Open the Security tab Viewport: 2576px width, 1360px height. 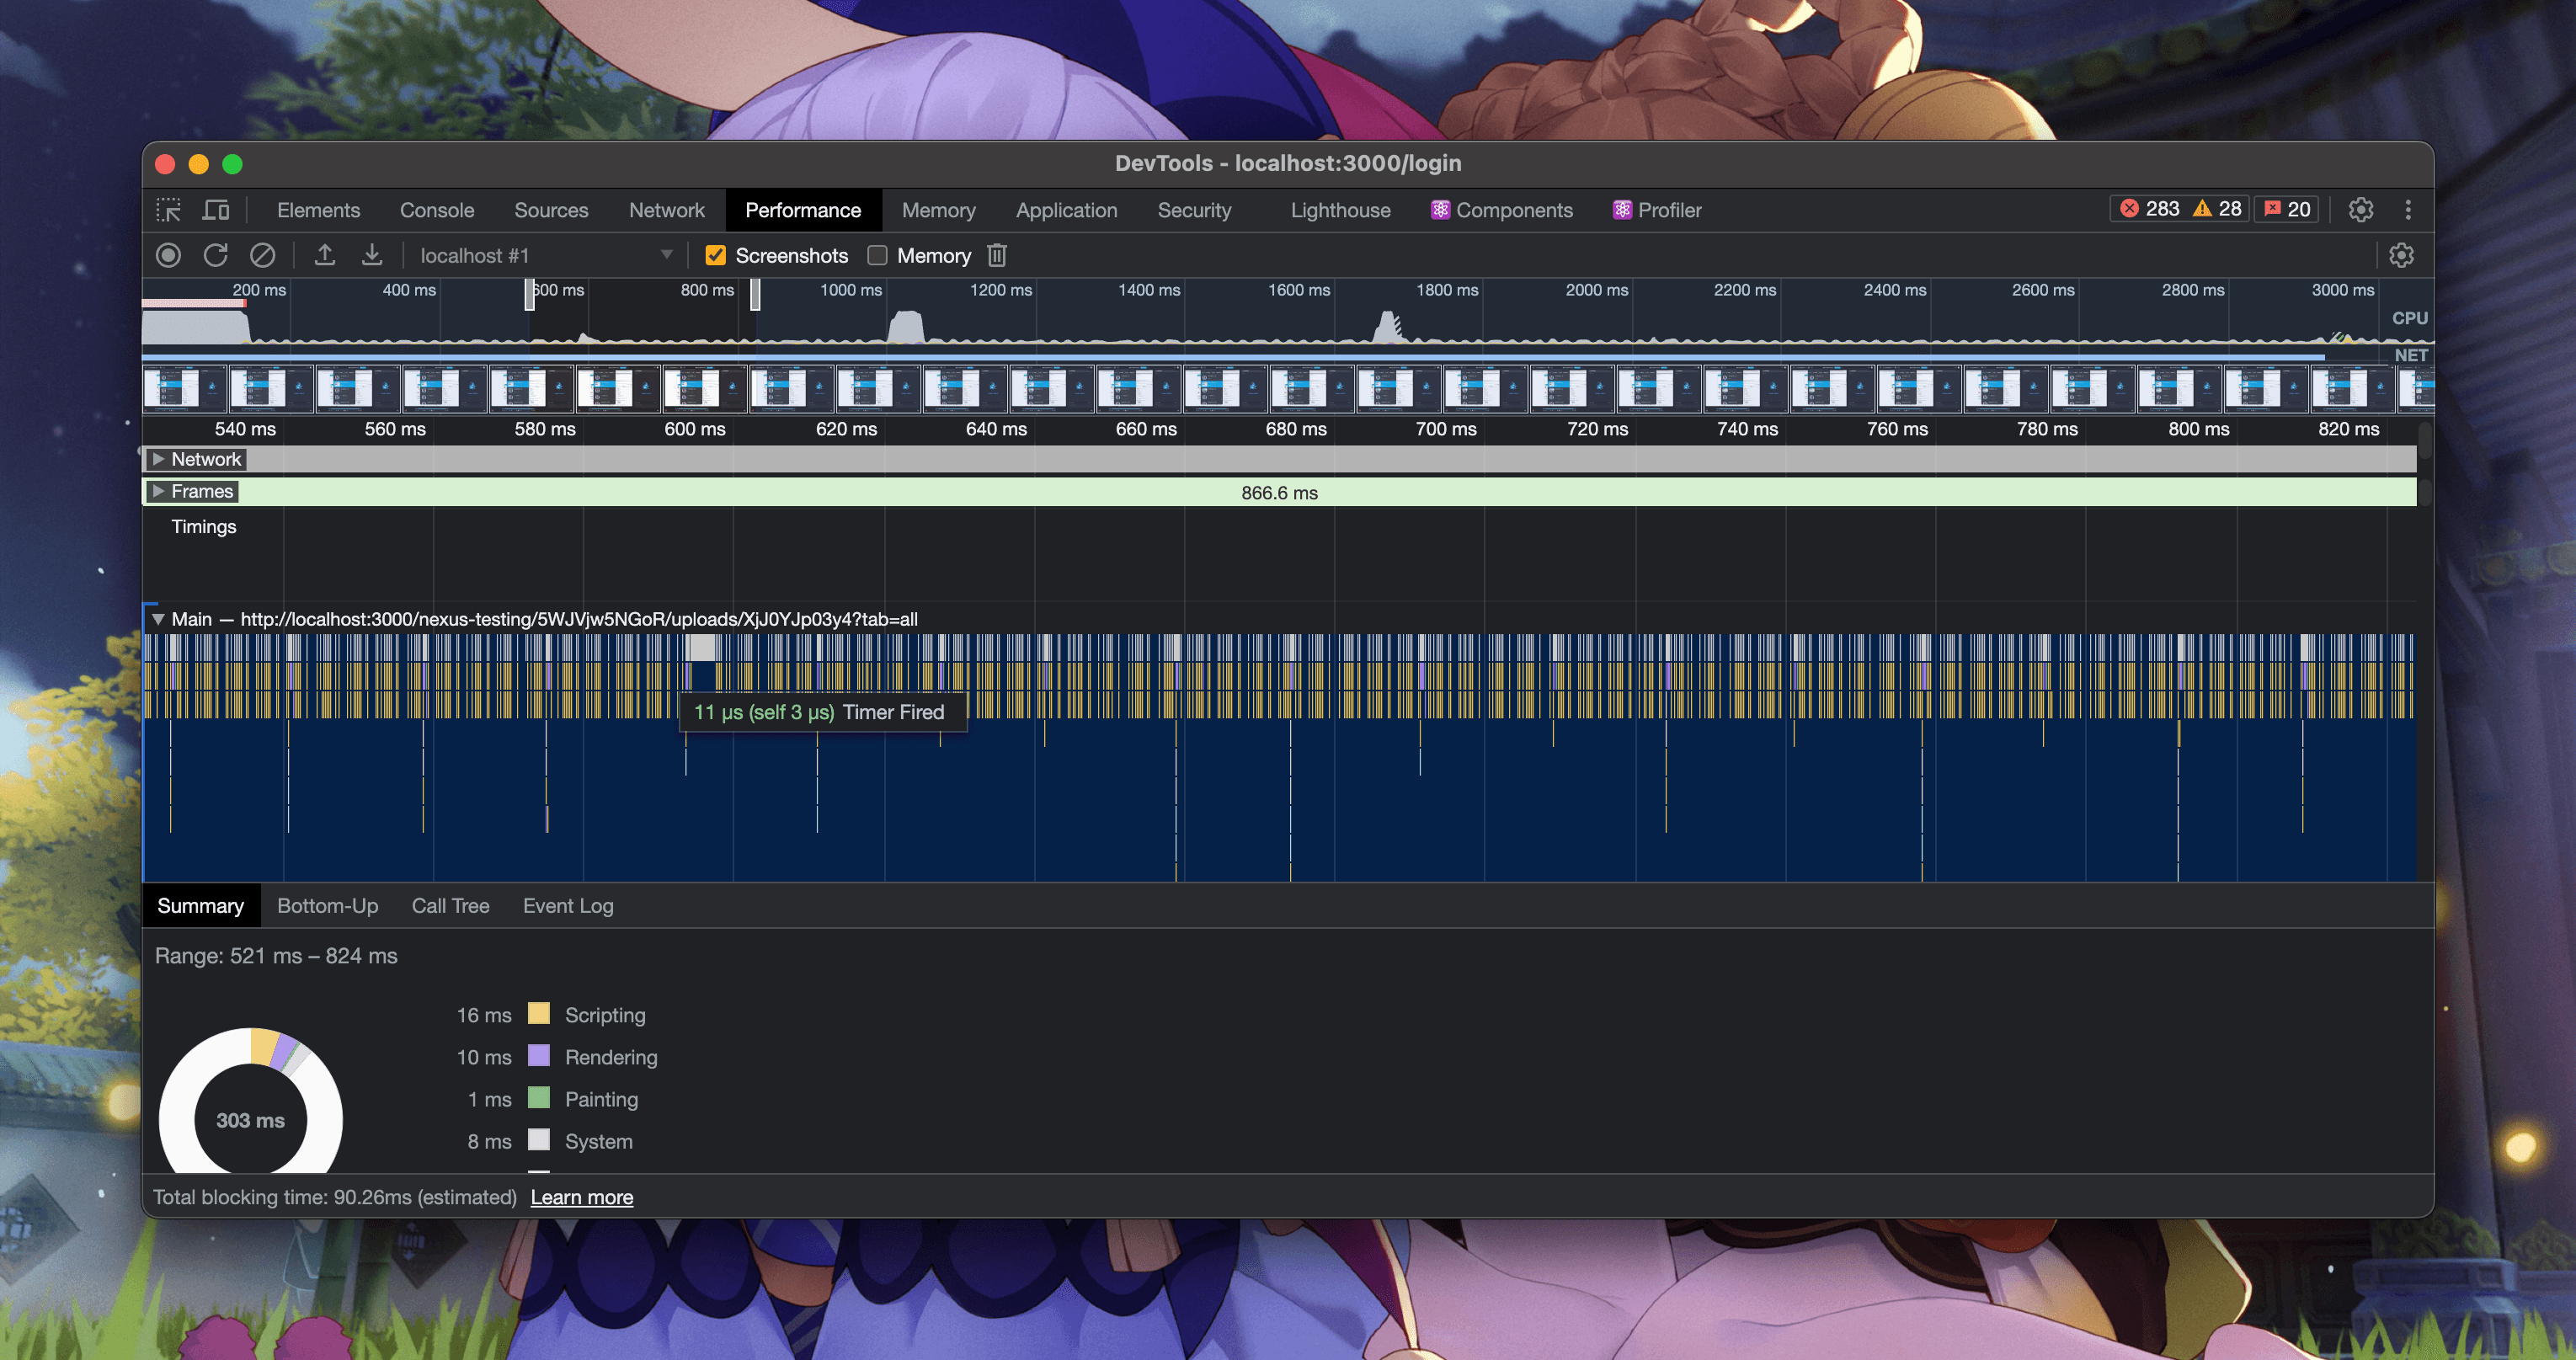point(1194,210)
